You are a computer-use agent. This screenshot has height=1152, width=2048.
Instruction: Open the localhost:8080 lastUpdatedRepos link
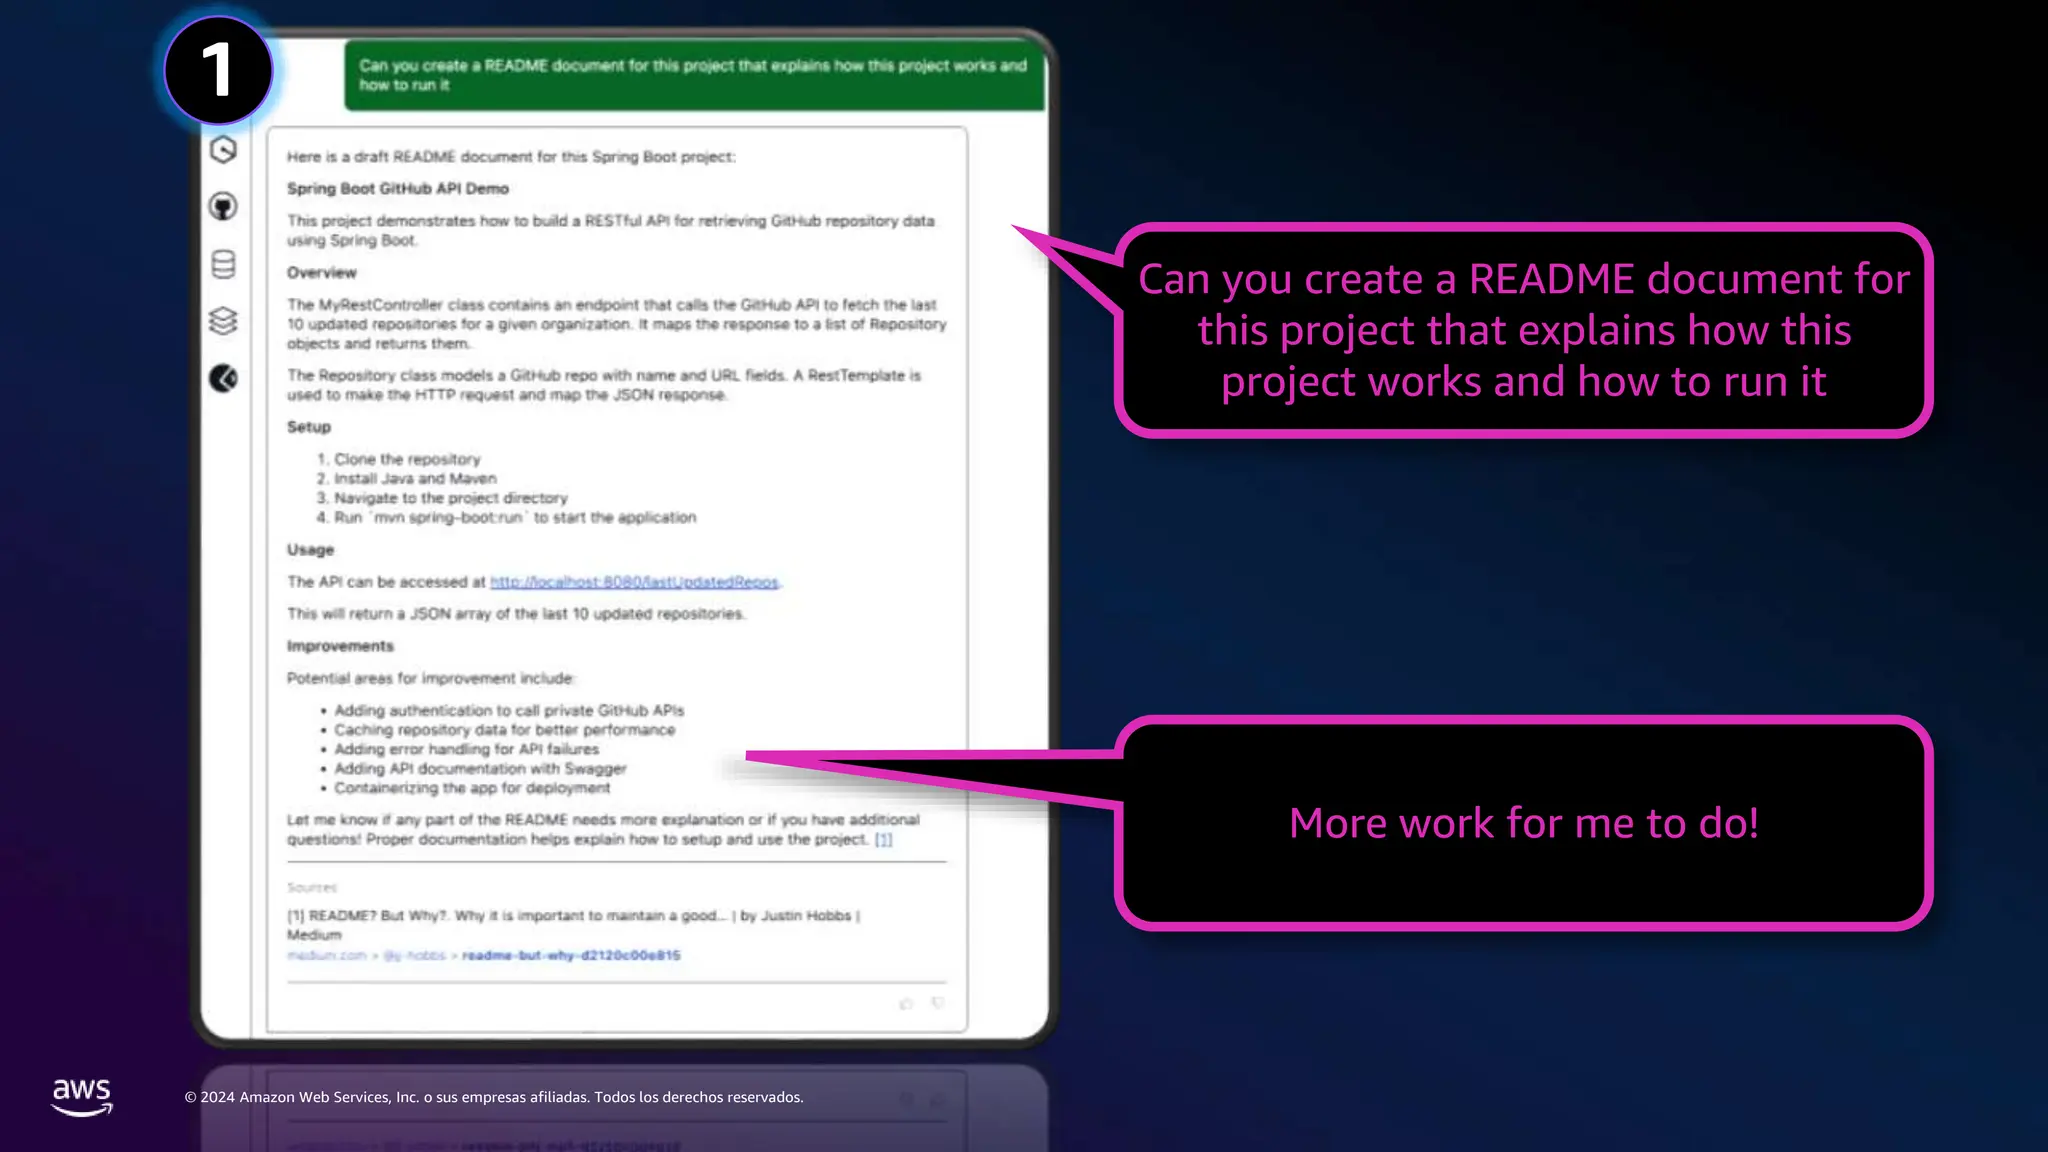[634, 582]
